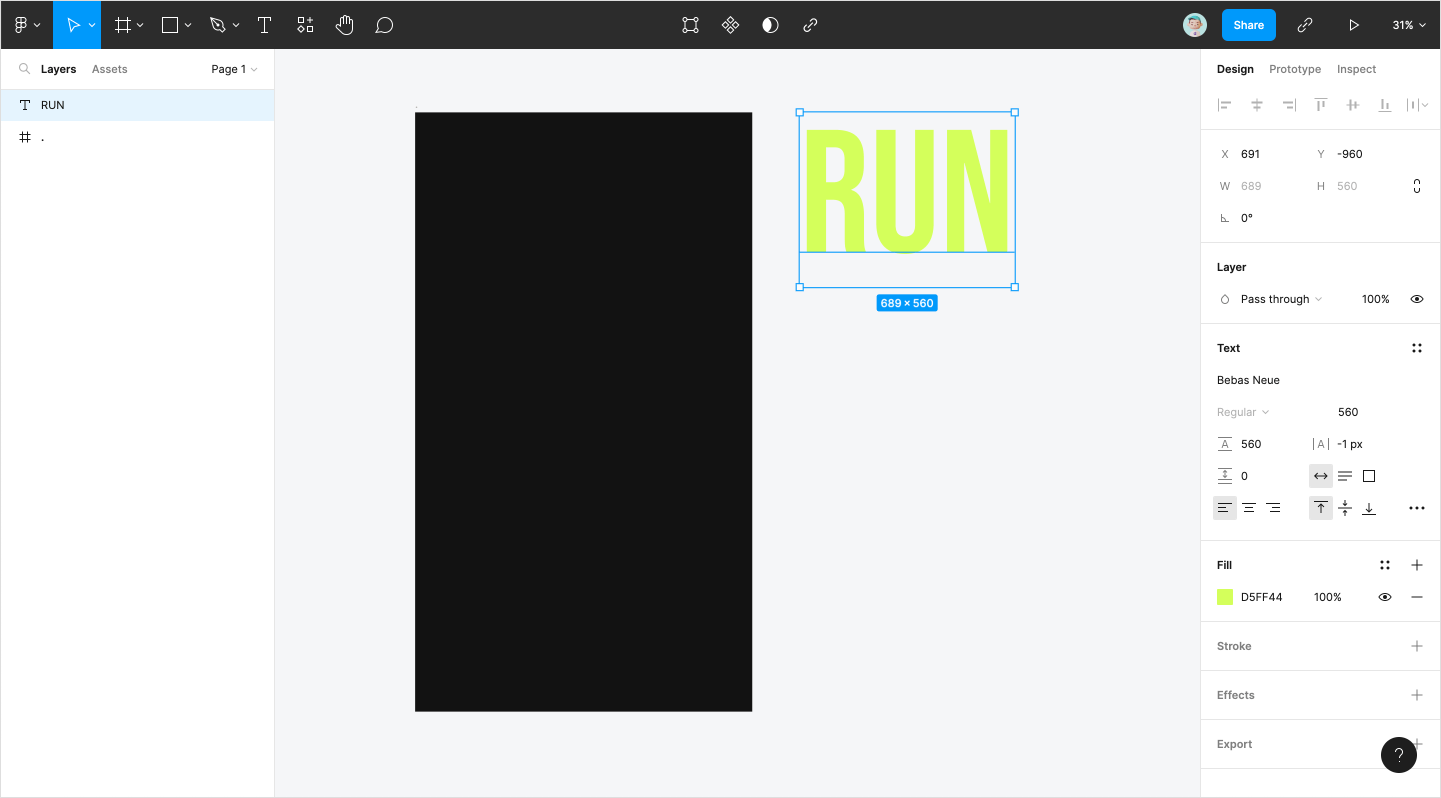Select the Hand tool
The width and height of the screenshot is (1441, 798).
(x=345, y=25)
